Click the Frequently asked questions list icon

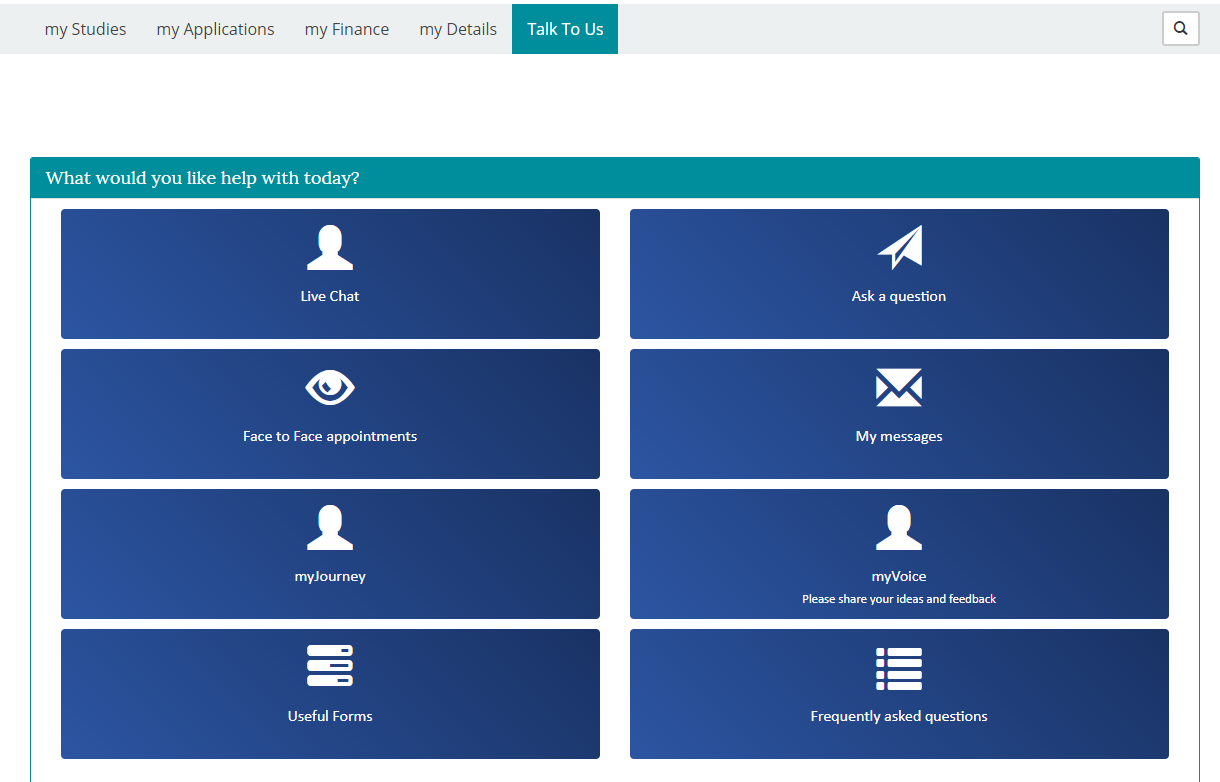(x=899, y=669)
